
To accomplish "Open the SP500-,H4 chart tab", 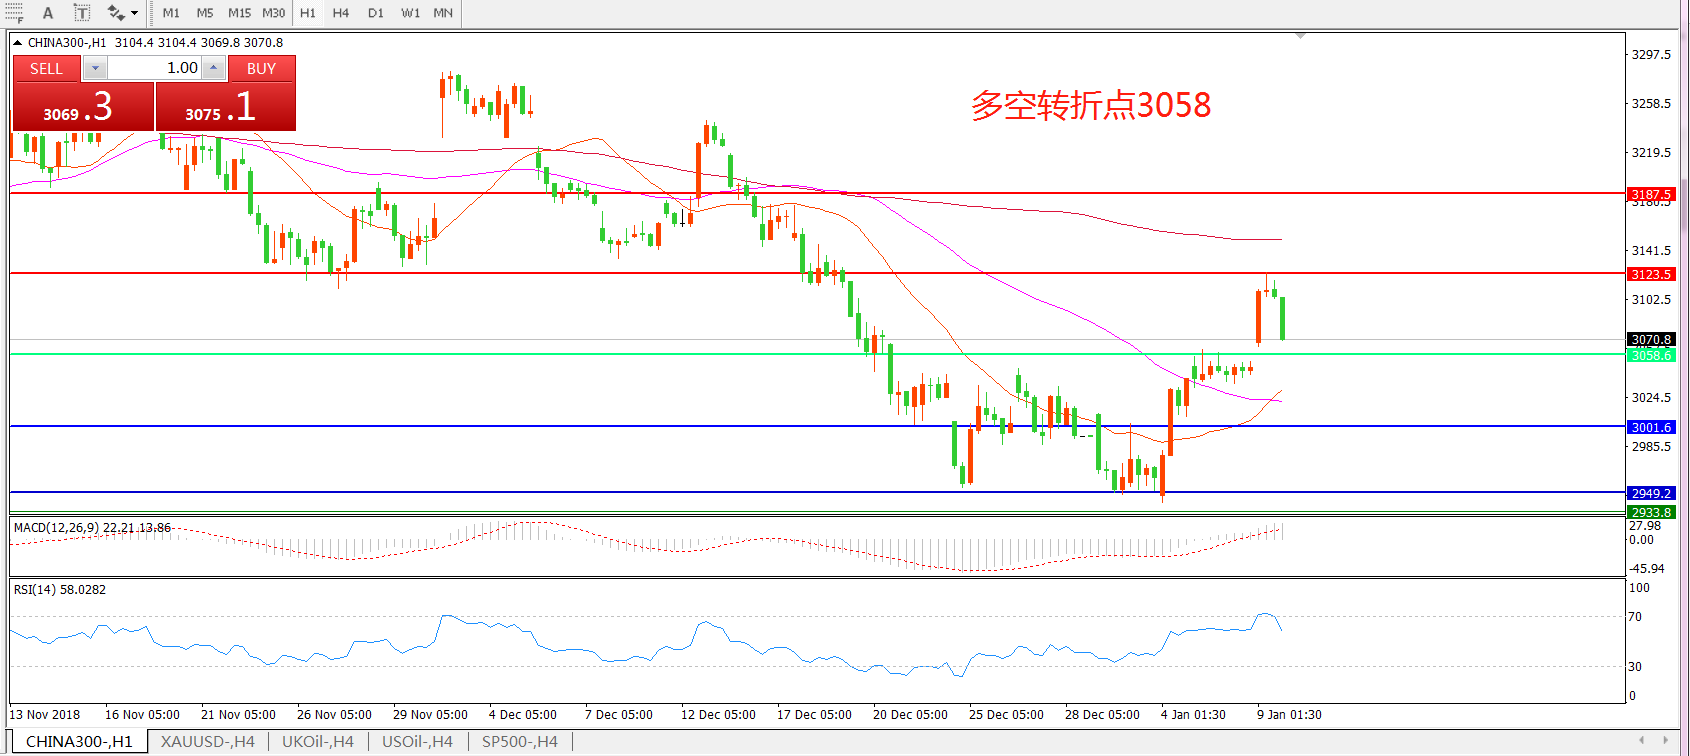I will [519, 742].
